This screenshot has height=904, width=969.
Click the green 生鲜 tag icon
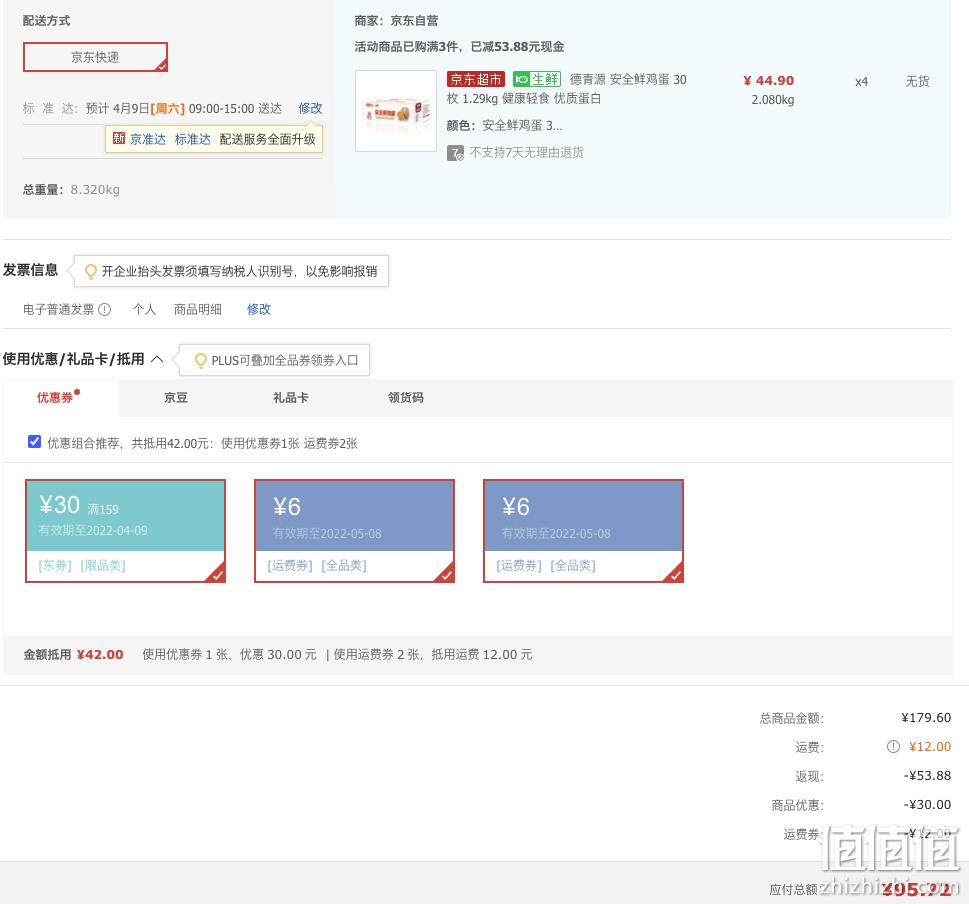pos(536,79)
